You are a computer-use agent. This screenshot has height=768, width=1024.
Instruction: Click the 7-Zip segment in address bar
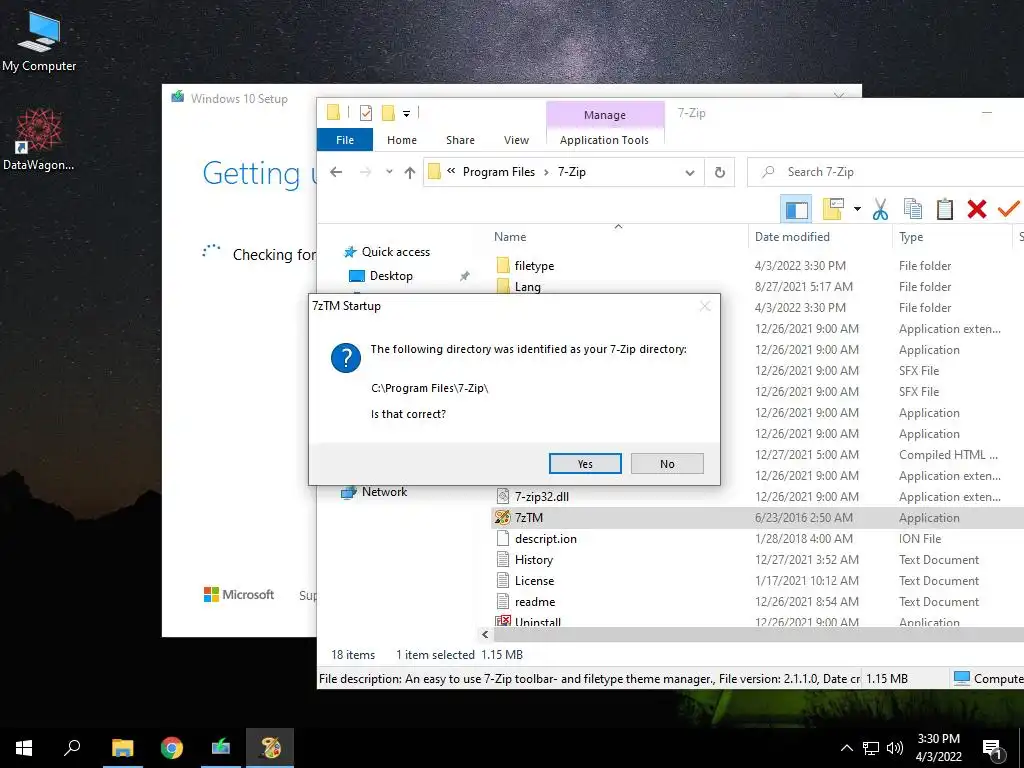point(571,172)
